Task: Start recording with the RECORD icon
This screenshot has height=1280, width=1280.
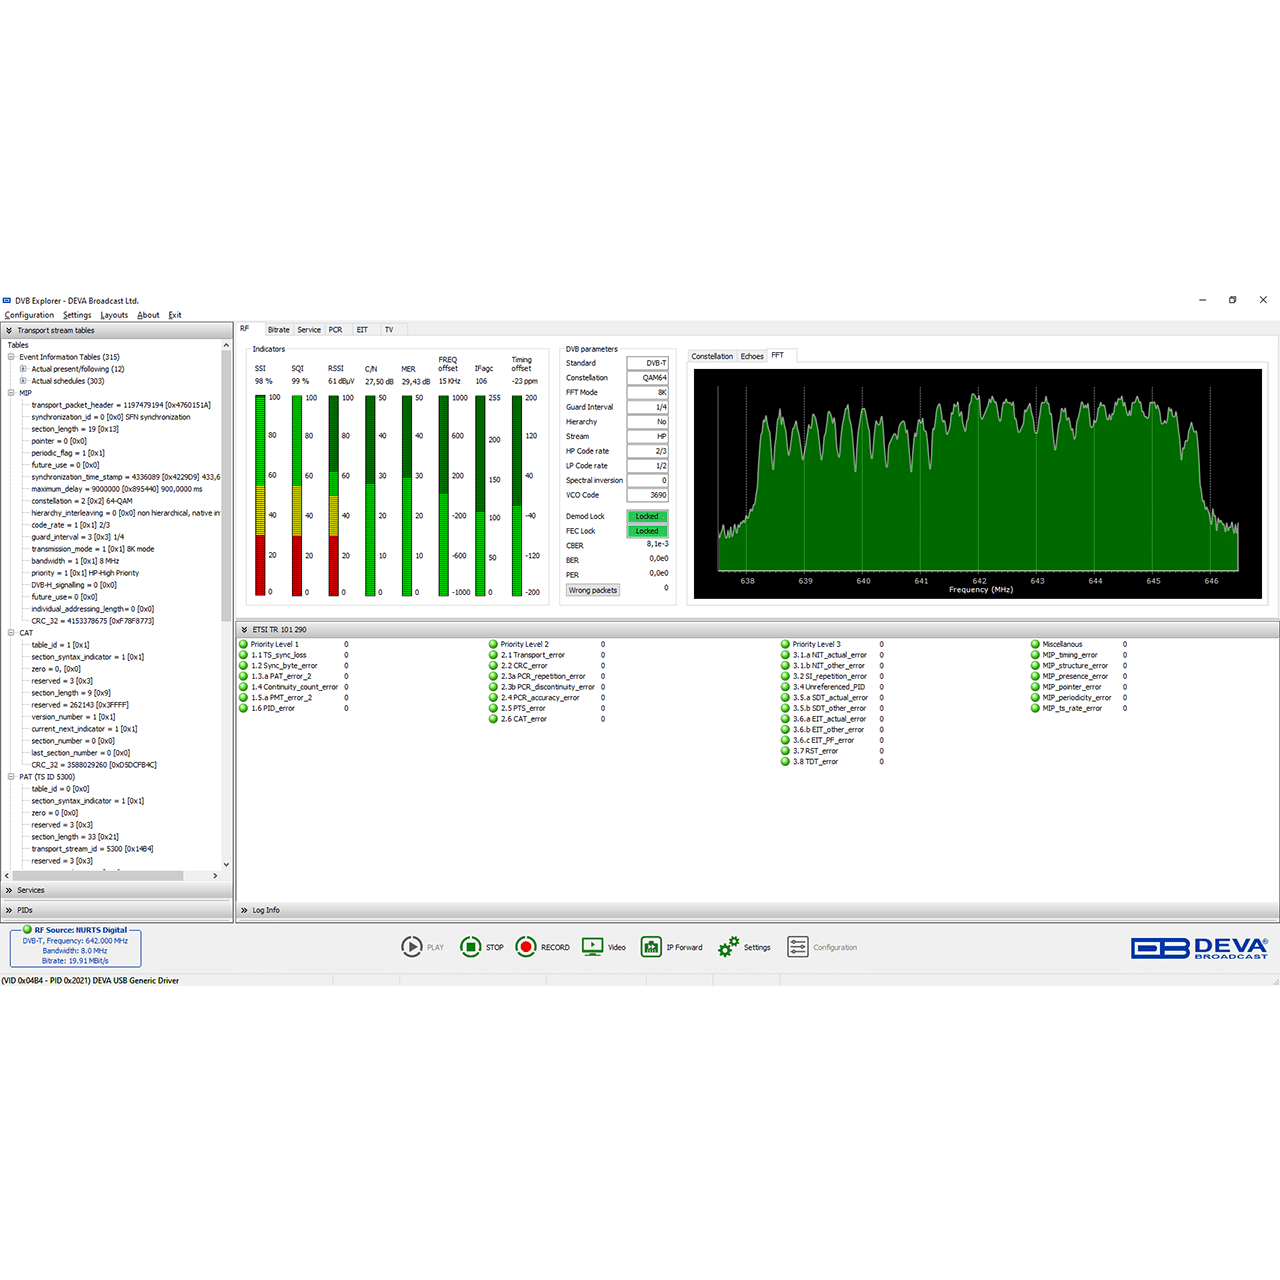Action: [x=526, y=946]
